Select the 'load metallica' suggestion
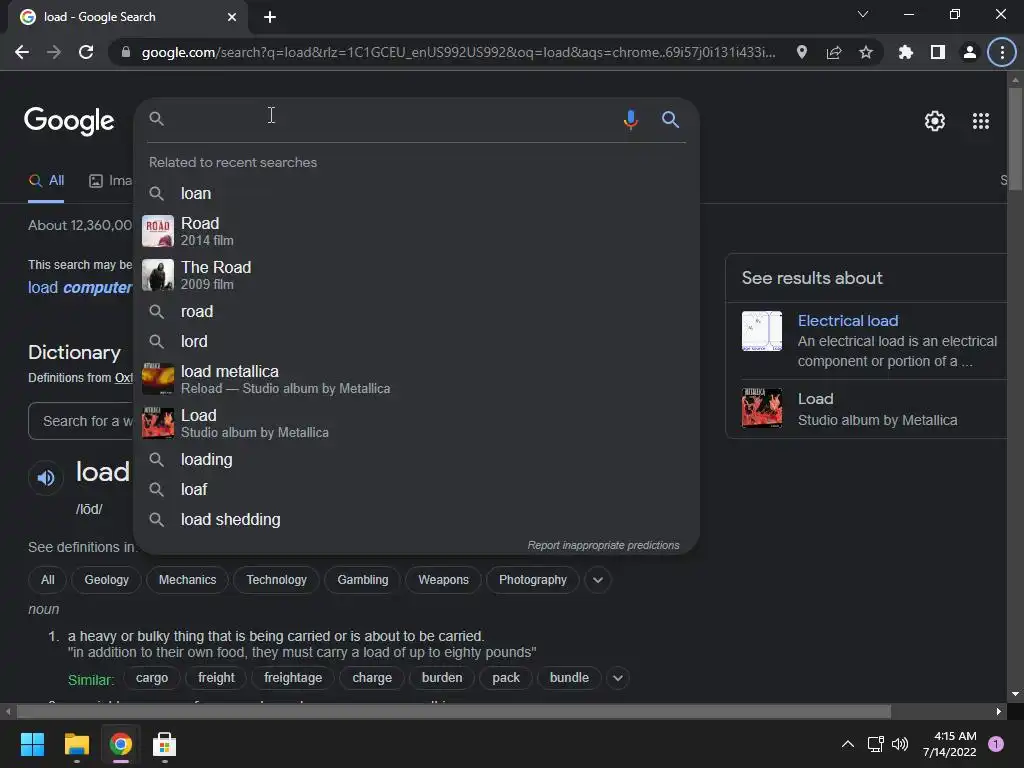 click(x=416, y=379)
